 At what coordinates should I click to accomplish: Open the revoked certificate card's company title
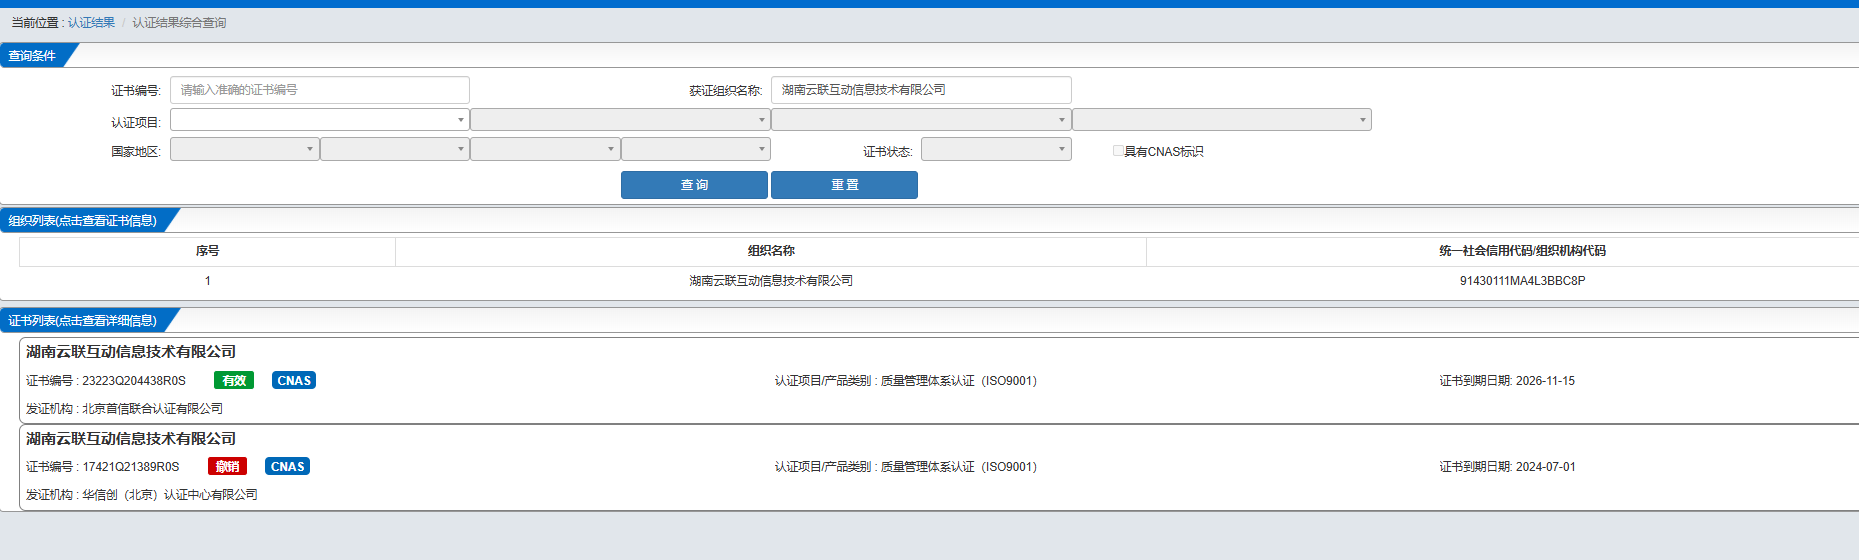pos(131,439)
